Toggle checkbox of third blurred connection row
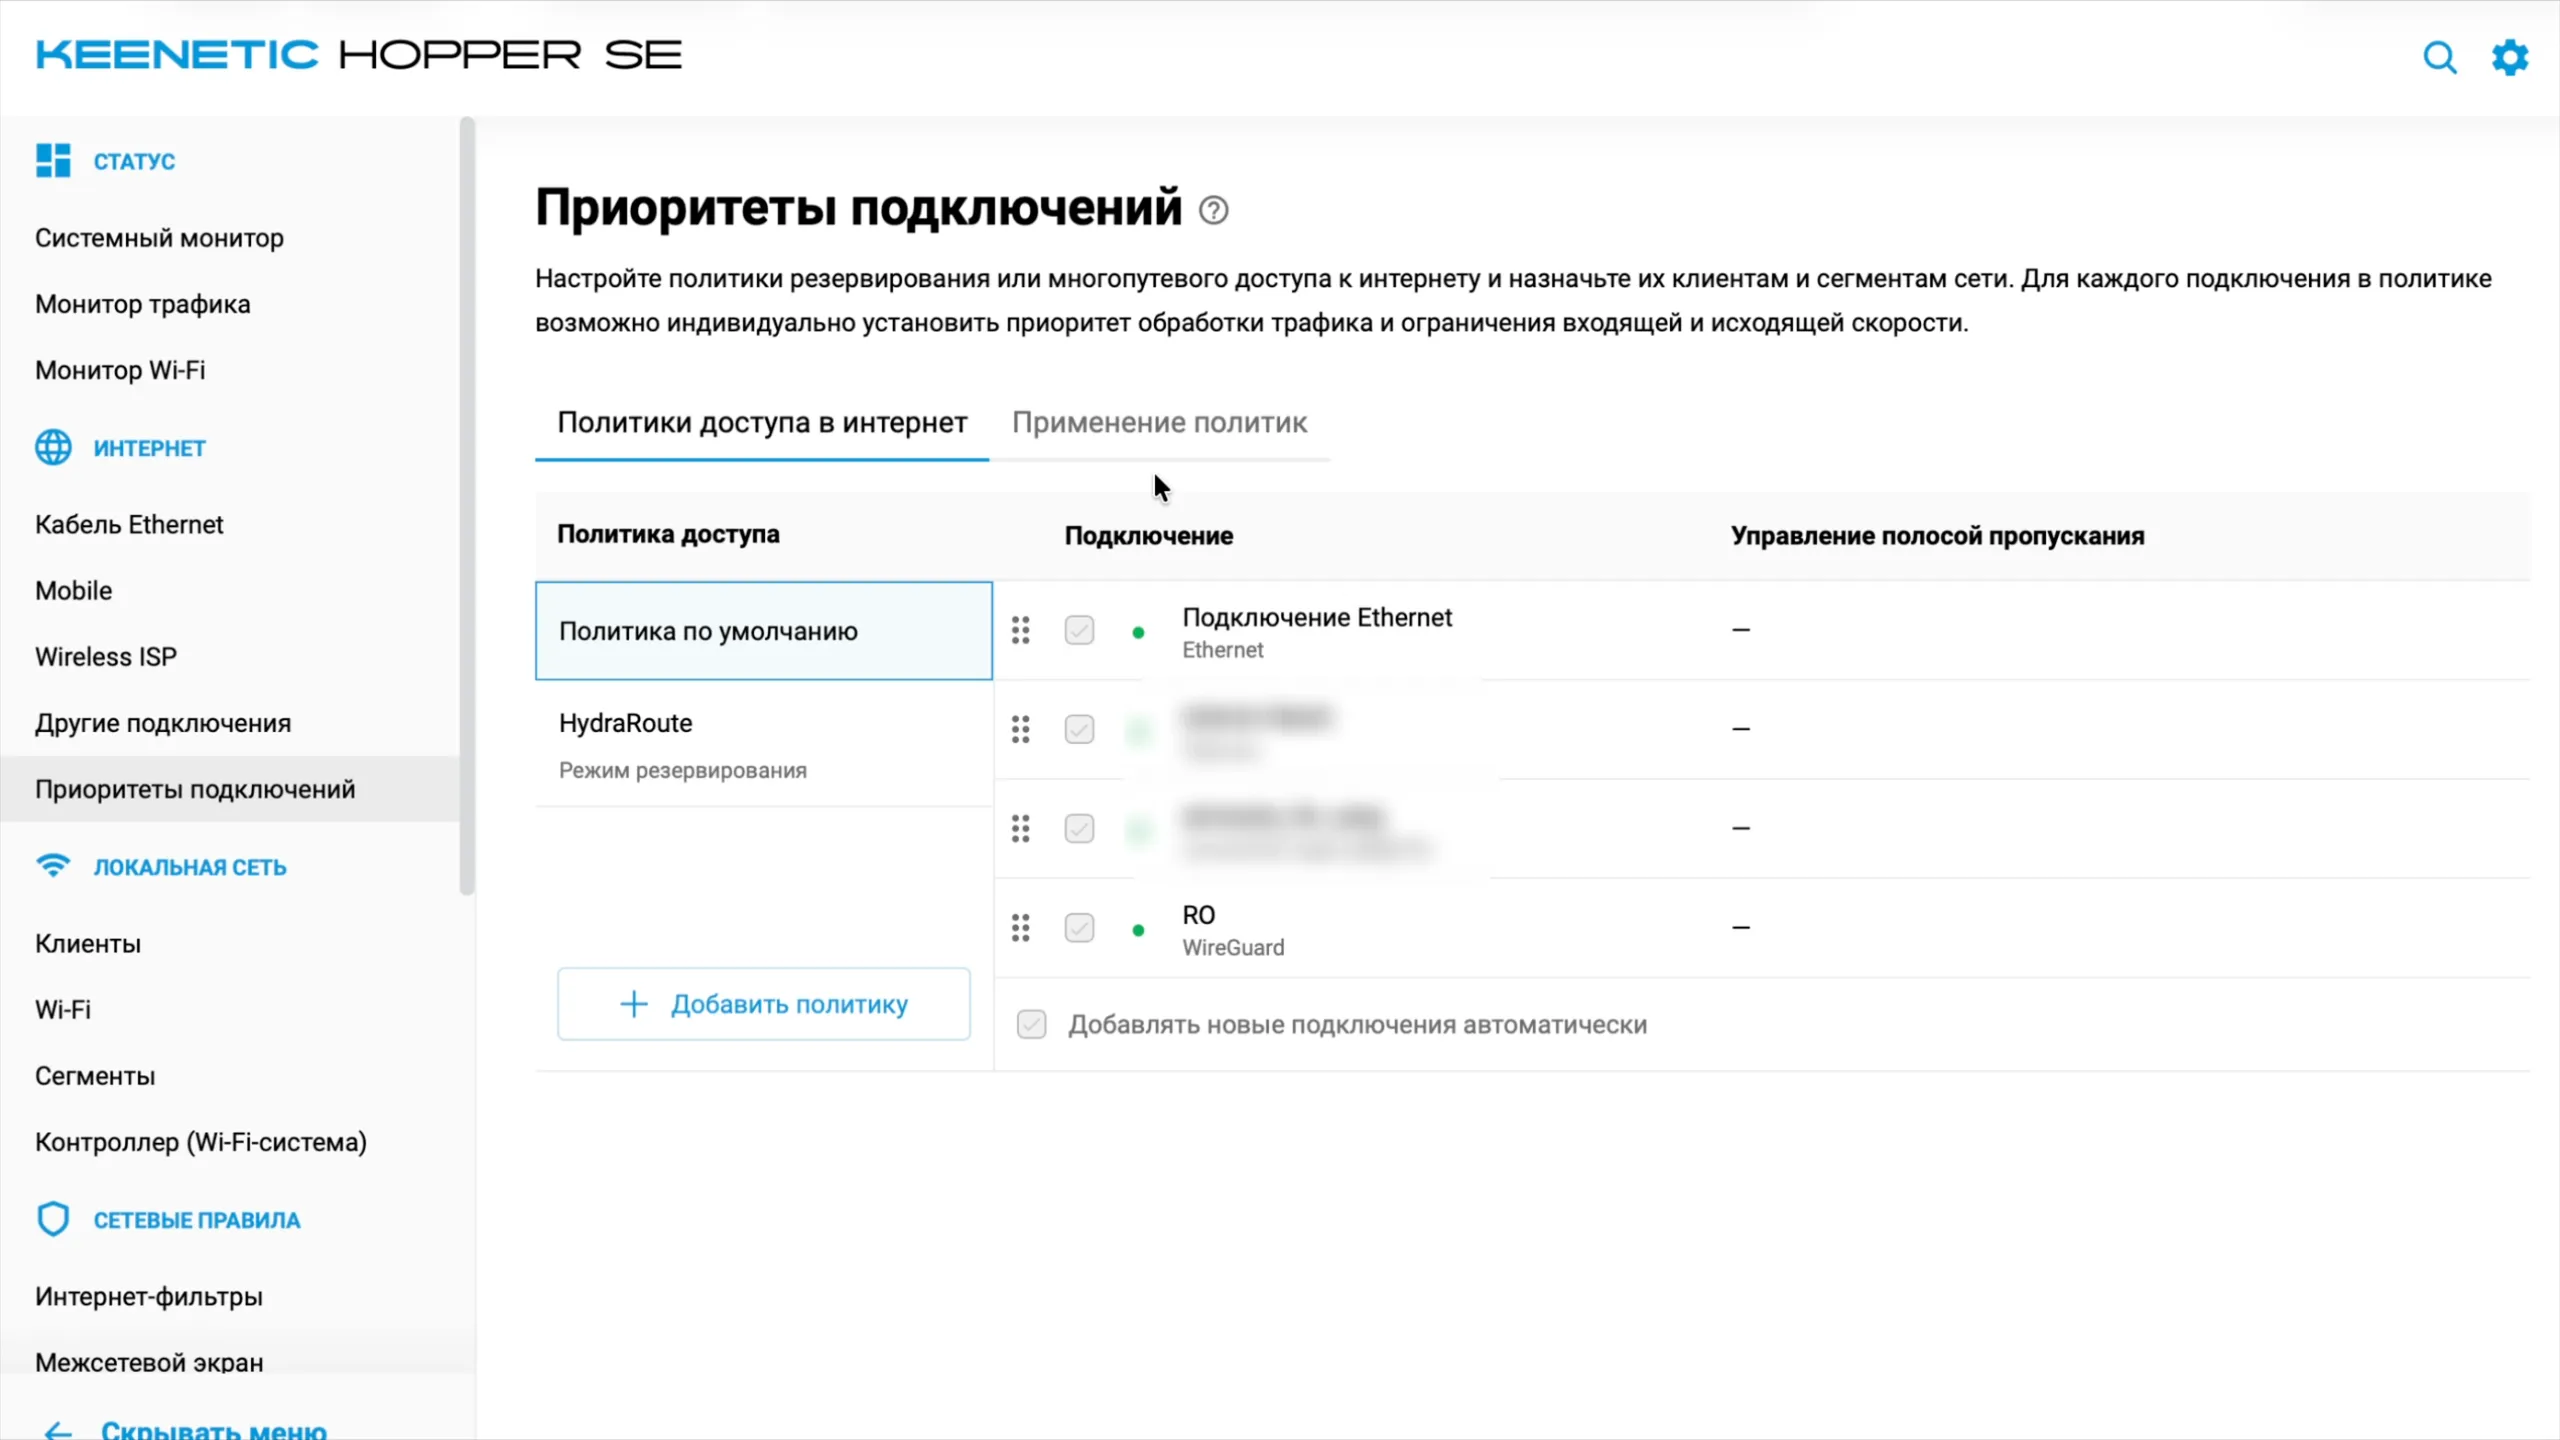 (x=1079, y=828)
